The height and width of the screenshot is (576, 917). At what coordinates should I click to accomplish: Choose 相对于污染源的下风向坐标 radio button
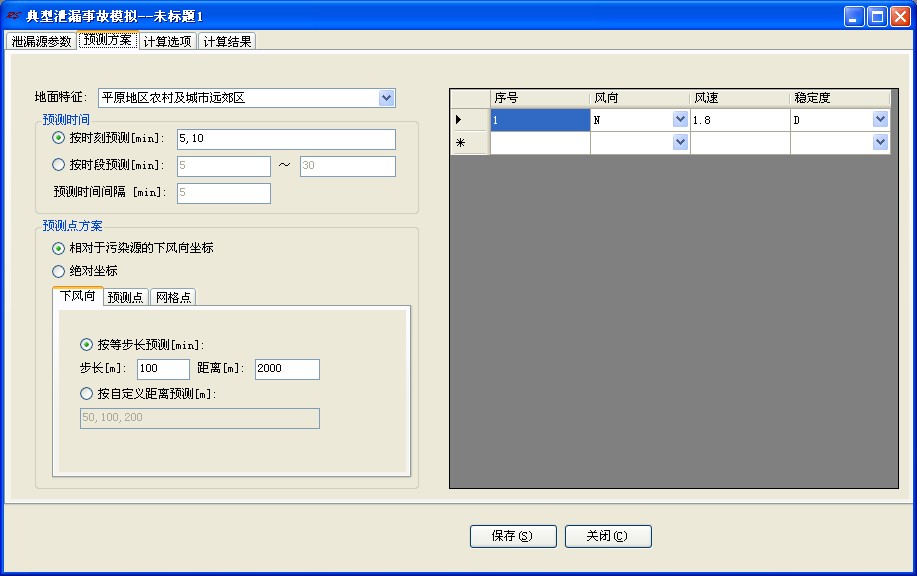[x=58, y=249]
